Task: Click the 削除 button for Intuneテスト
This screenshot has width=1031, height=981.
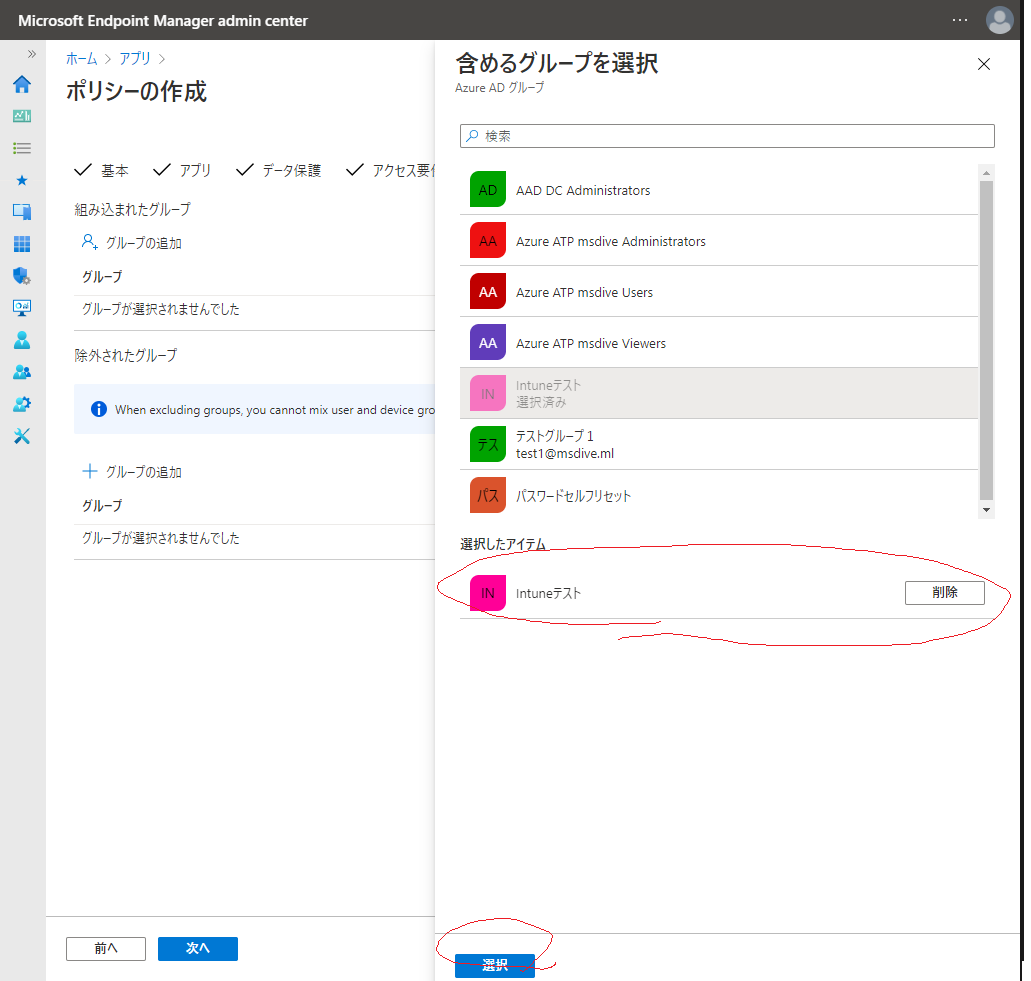Action: point(944,592)
